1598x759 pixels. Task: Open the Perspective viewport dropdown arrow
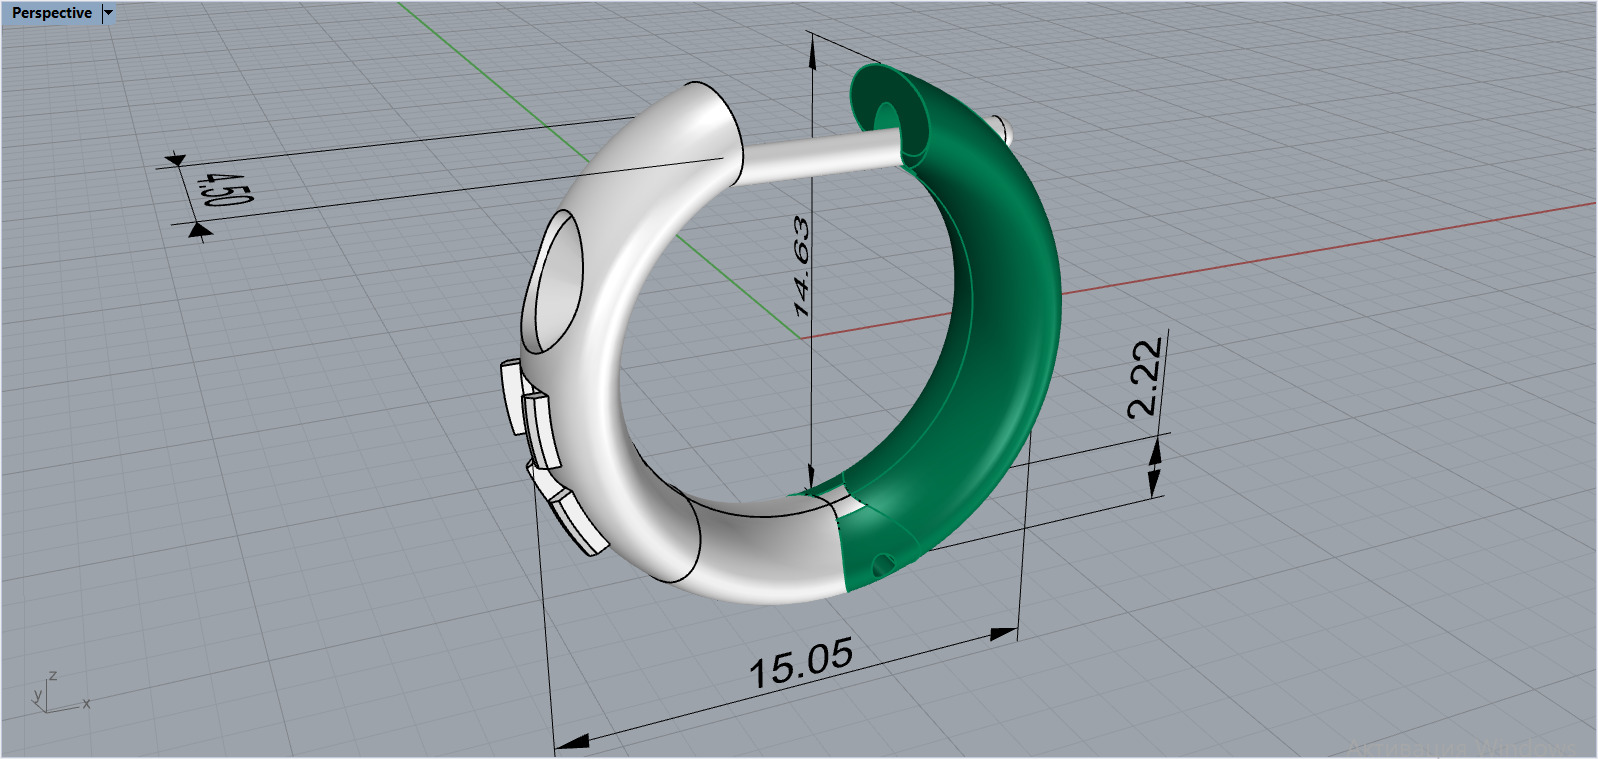click(x=109, y=13)
